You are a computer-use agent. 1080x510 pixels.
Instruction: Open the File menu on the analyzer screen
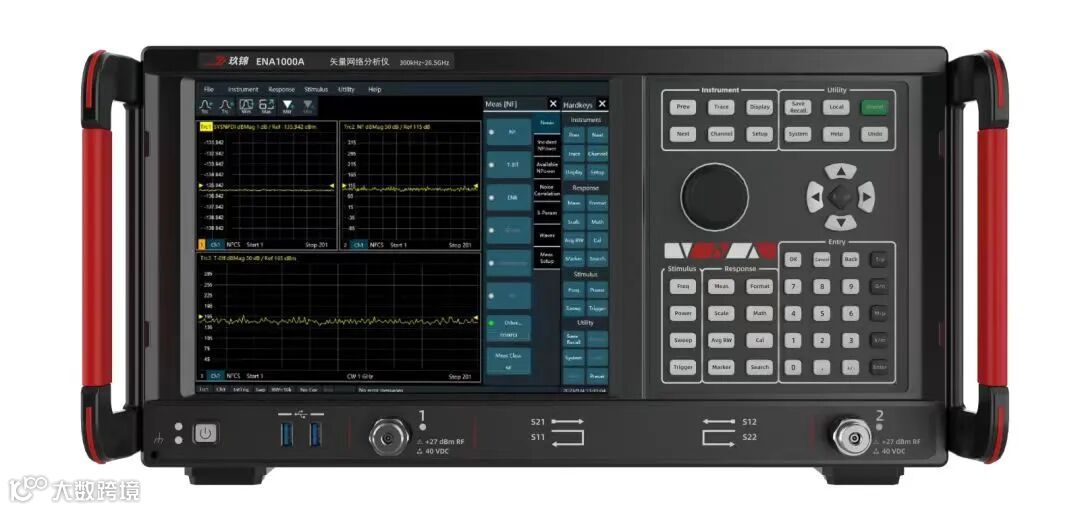pyautogui.click(x=209, y=90)
